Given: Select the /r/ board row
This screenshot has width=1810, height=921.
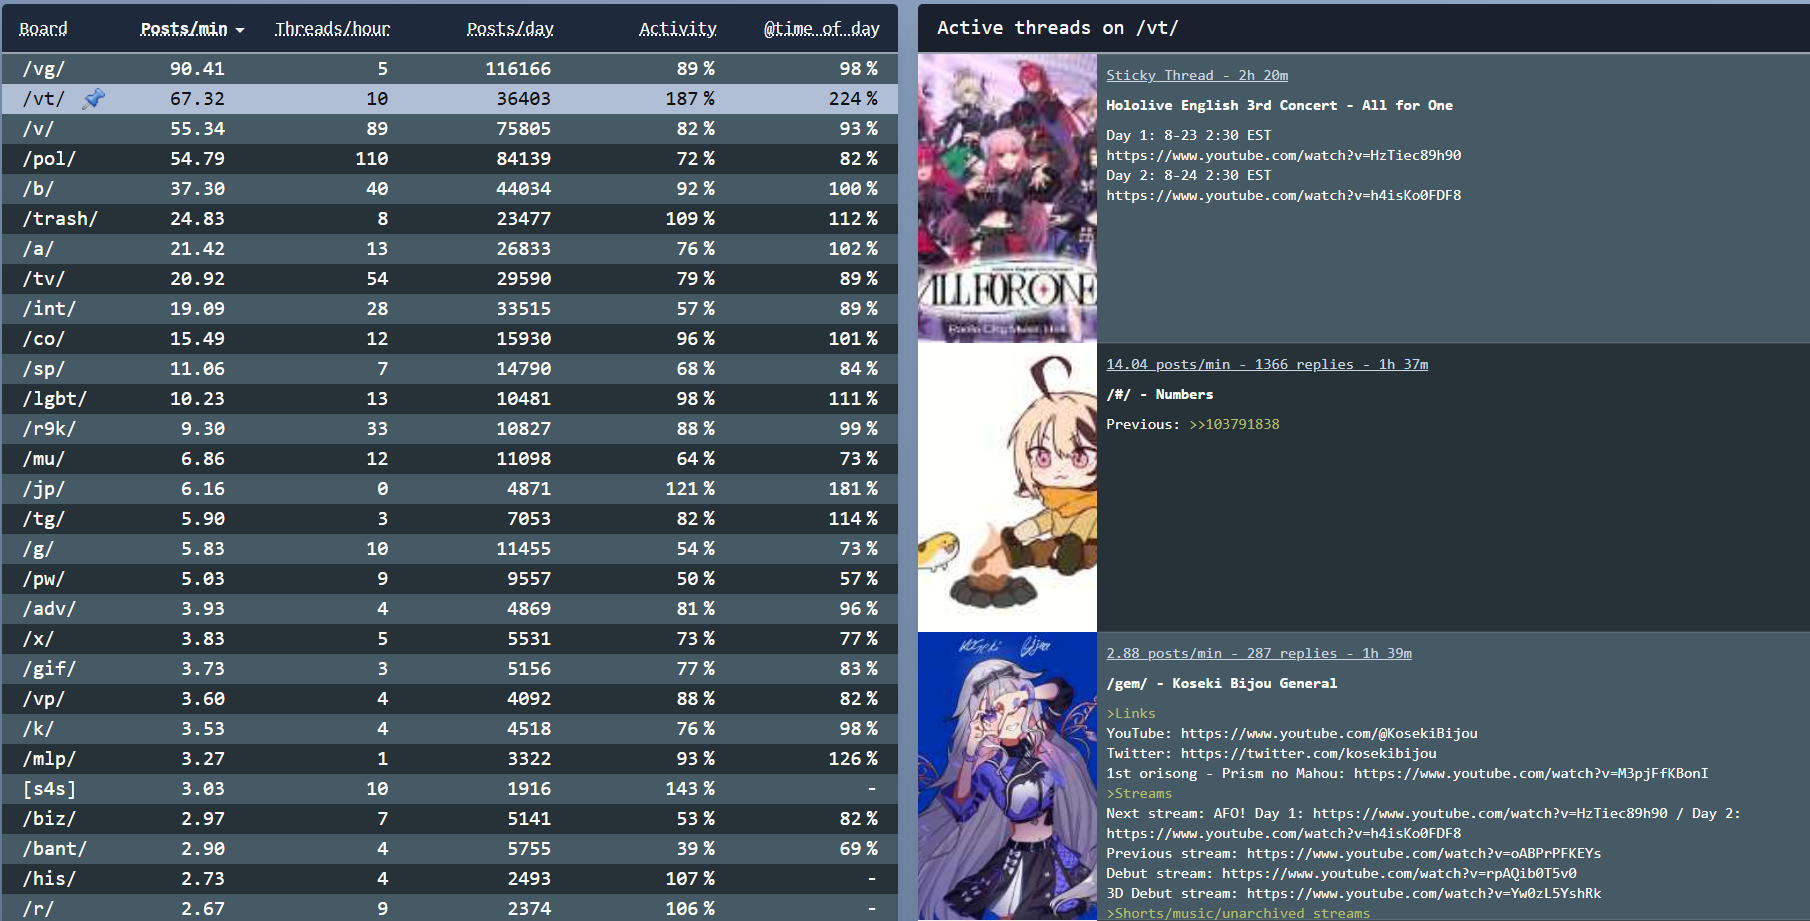Looking at the screenshot, I should pos(449,908).
